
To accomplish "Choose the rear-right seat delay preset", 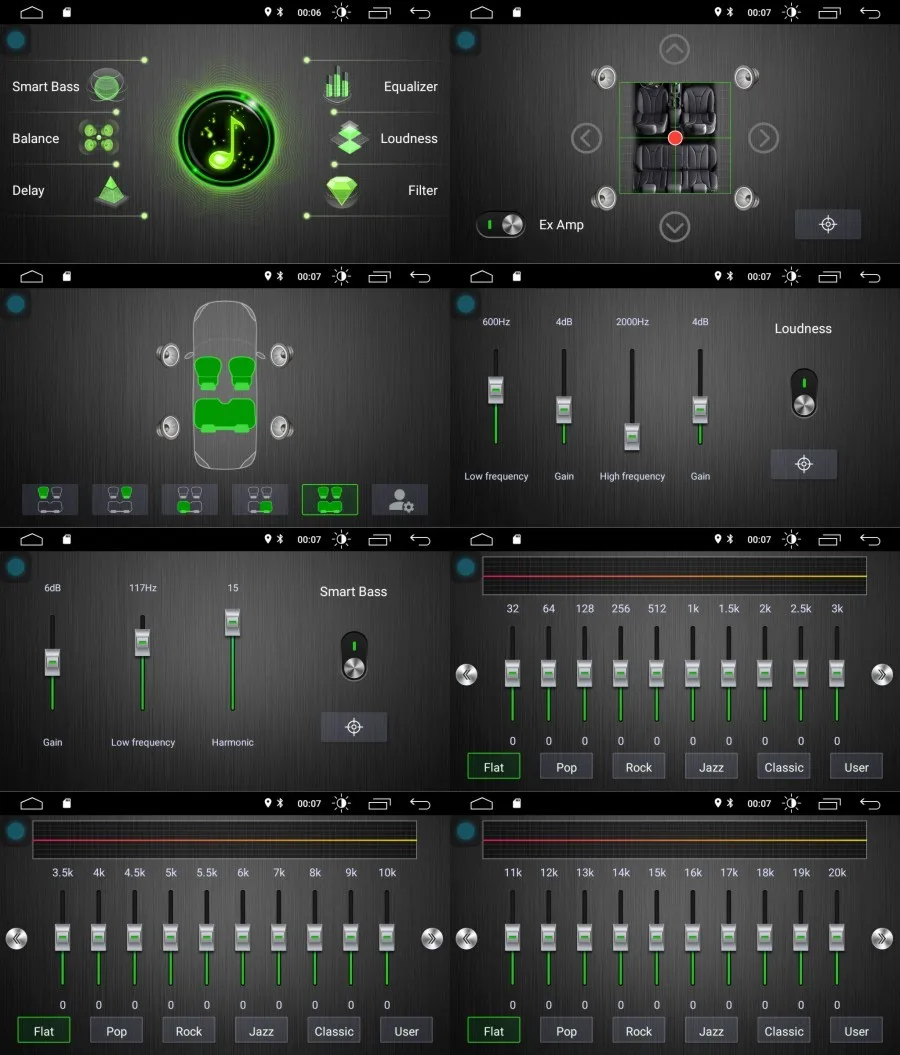I will click(260, 499).
